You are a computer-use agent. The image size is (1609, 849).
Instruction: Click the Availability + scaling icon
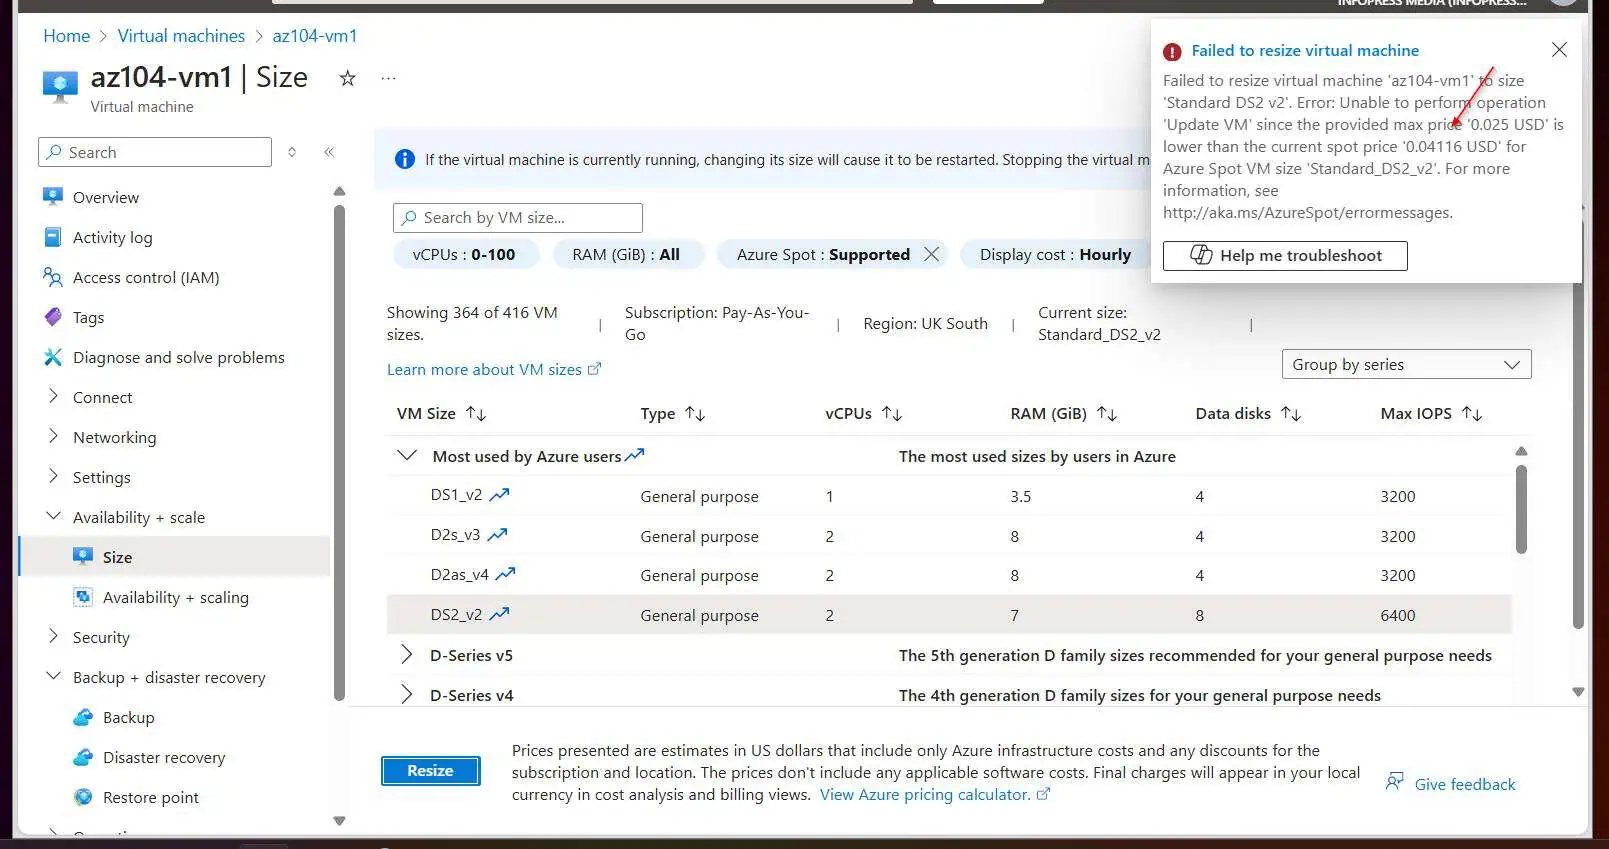(83, 597)
